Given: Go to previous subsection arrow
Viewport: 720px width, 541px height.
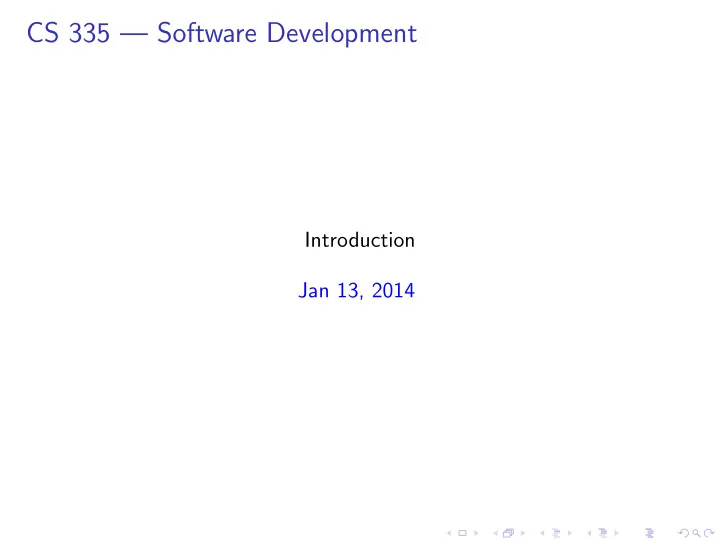Looking at the screenshot, I should coord(542,533).
